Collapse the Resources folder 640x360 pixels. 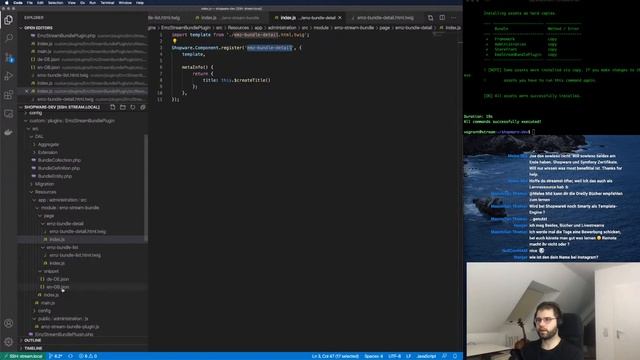click(45, 192)
